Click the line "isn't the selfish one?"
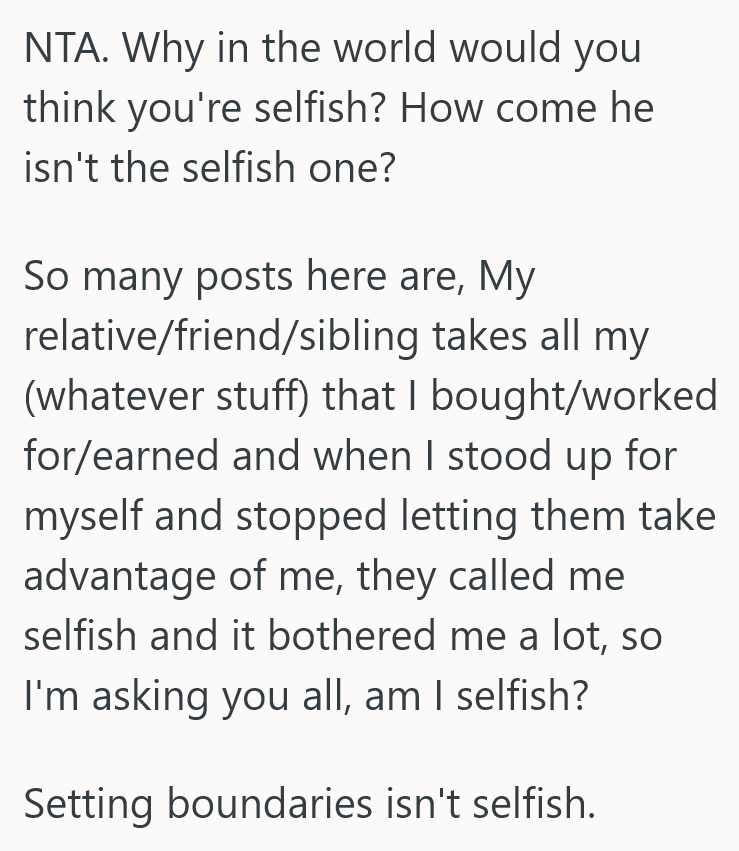This screenshot has height=851, width=739. [208, 166]
